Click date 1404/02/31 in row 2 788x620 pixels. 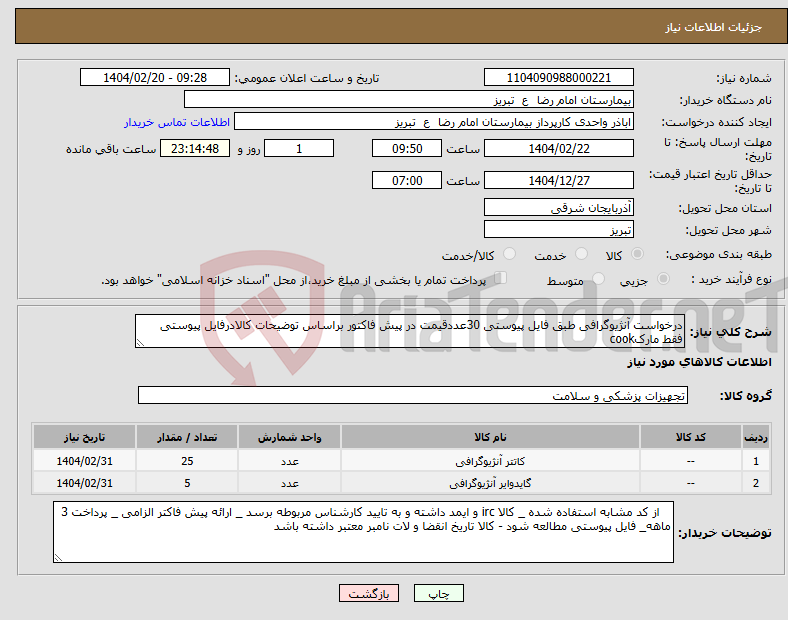point(84,483)
